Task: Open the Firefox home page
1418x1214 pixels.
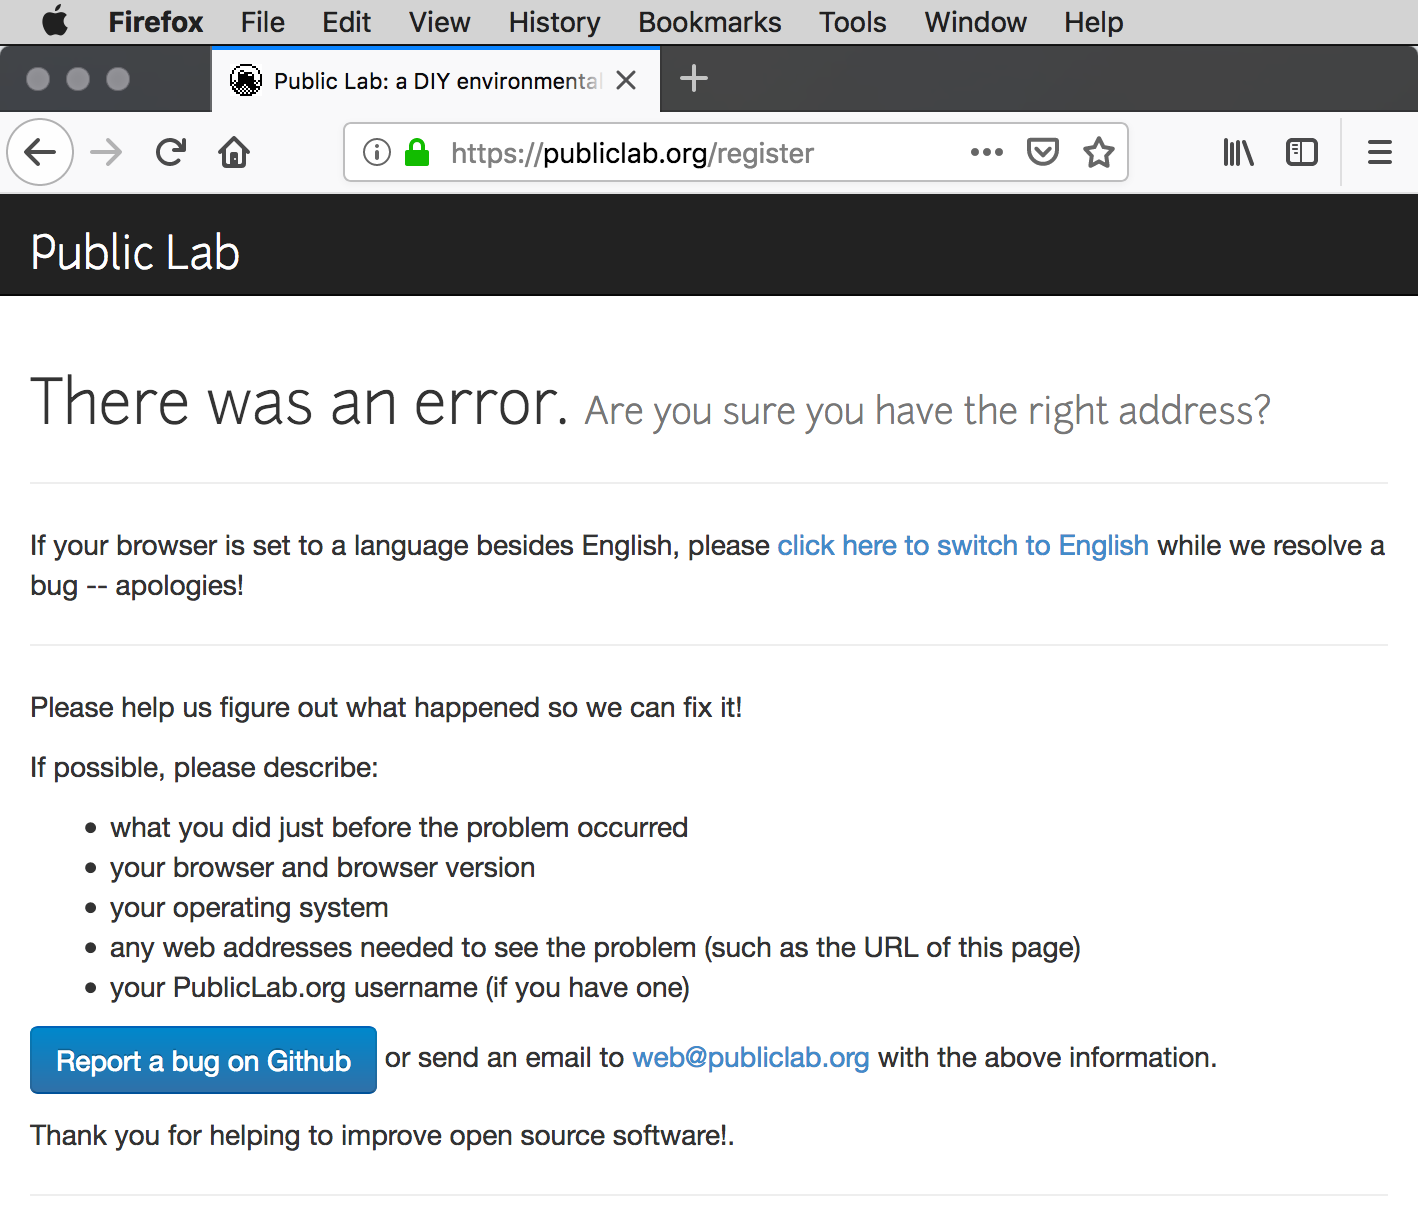Action: [234, 152]
